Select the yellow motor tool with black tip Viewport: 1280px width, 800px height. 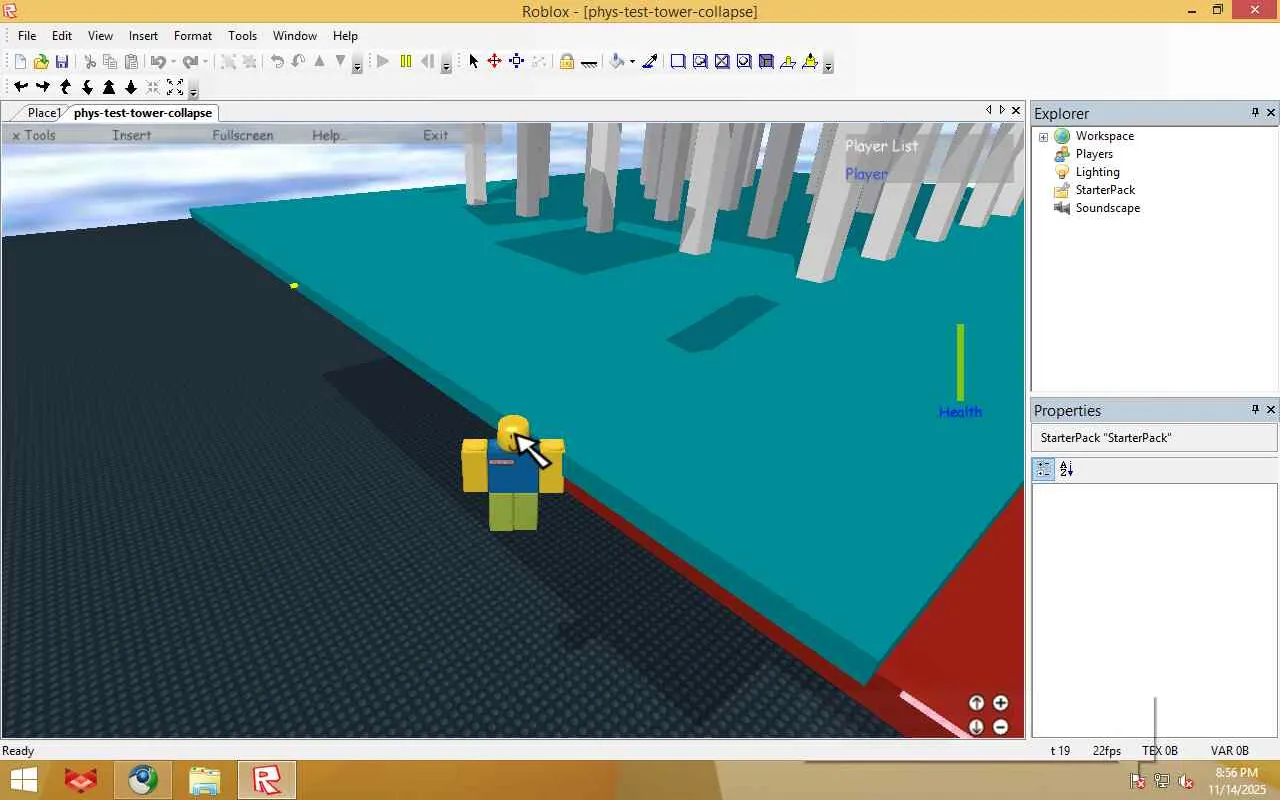click(x=810, y=62)
